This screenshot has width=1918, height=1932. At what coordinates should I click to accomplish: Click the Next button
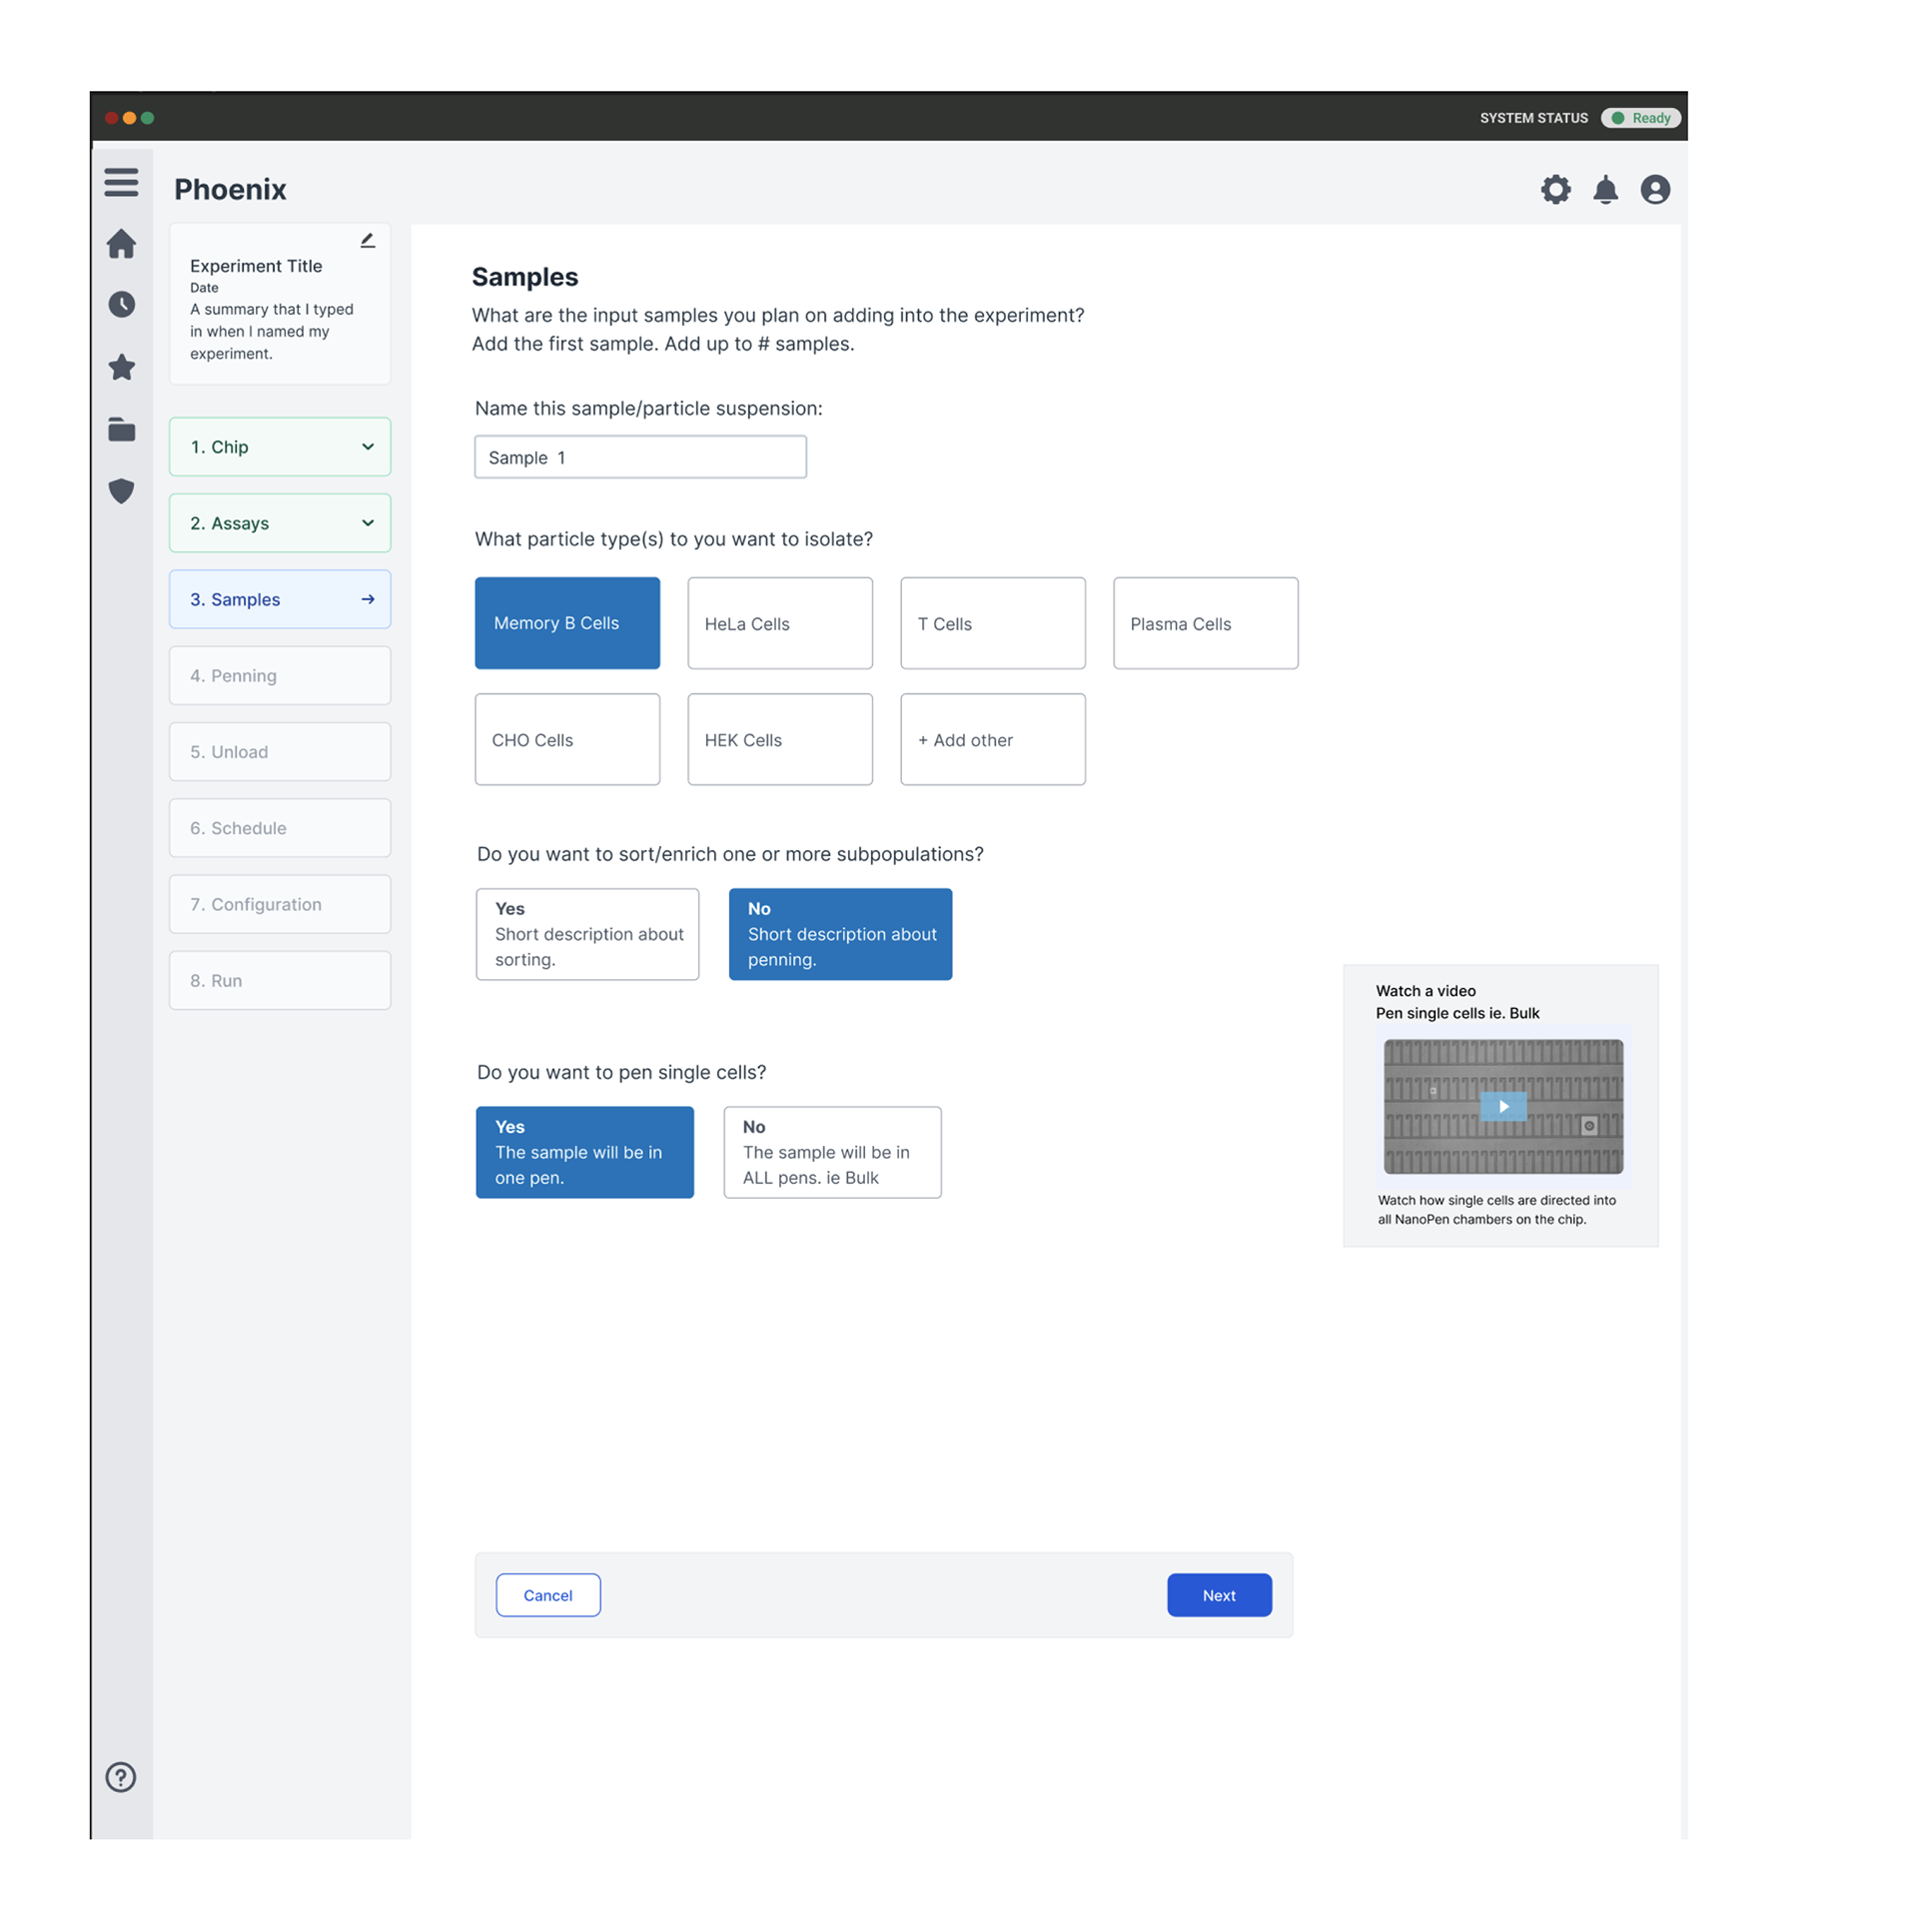tap(1218, 1595)
